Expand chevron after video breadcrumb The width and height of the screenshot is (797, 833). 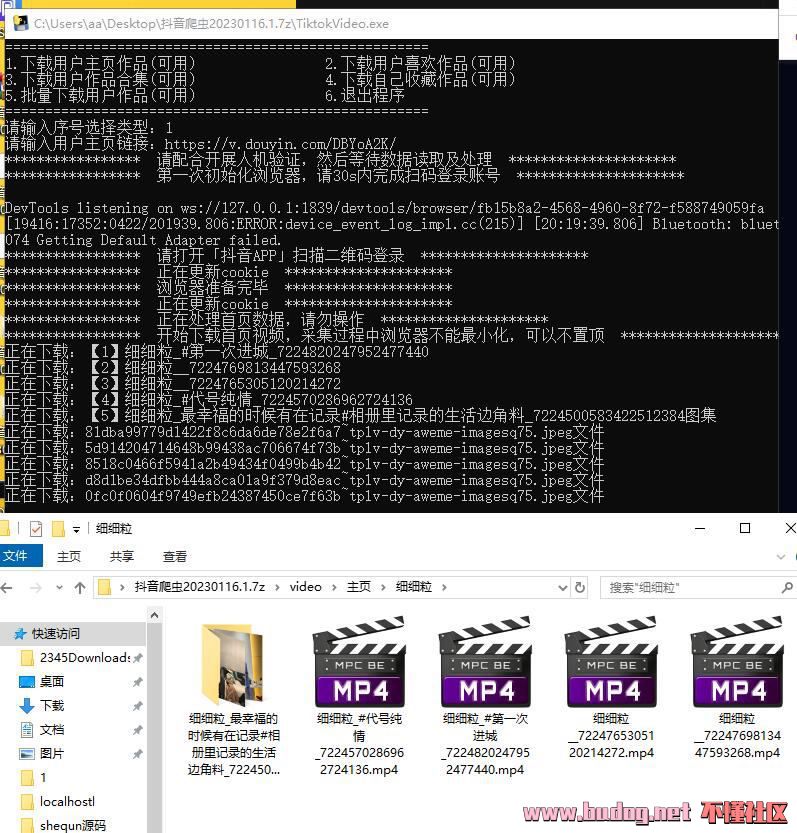coord(334,587)
